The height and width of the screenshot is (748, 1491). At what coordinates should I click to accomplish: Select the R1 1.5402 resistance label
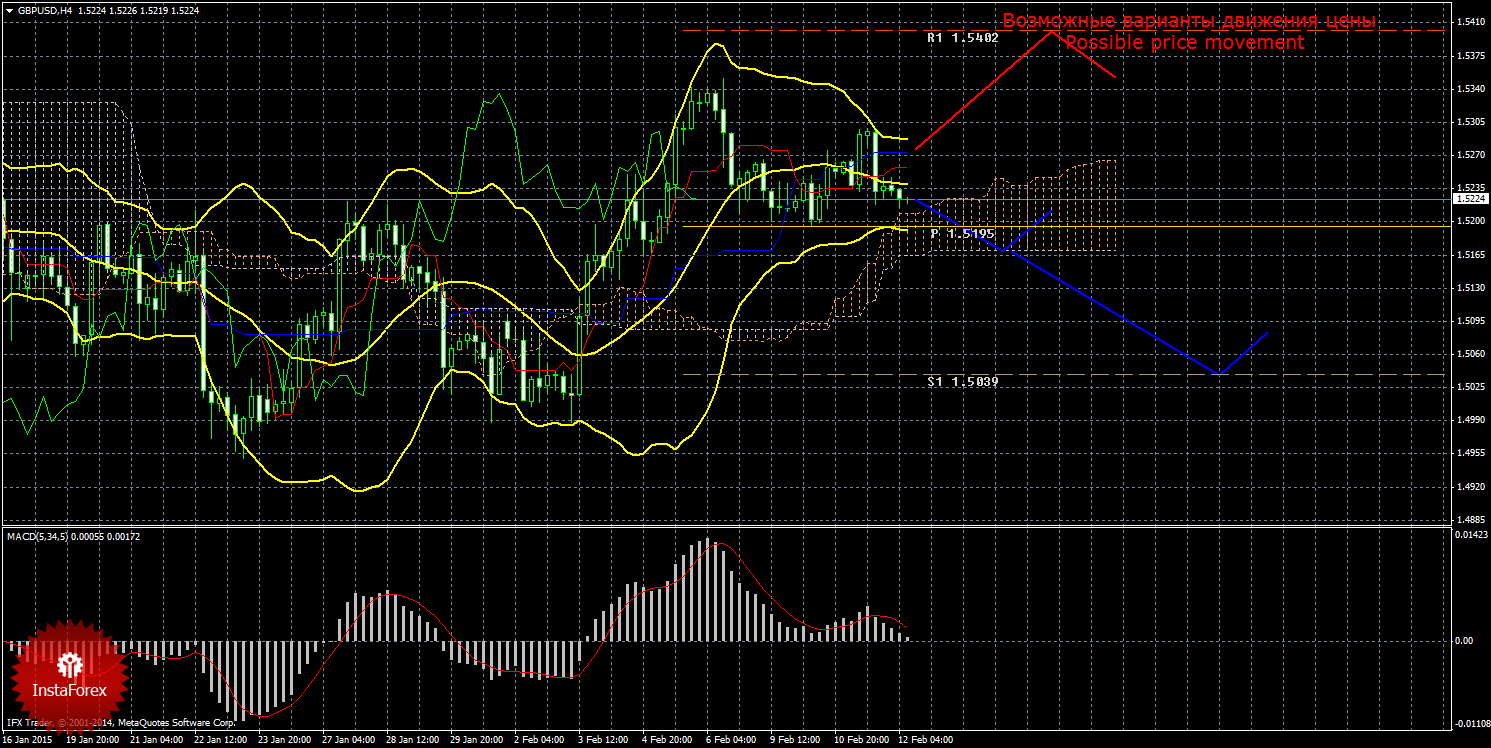pyautogui.click(x=962, y=38)
